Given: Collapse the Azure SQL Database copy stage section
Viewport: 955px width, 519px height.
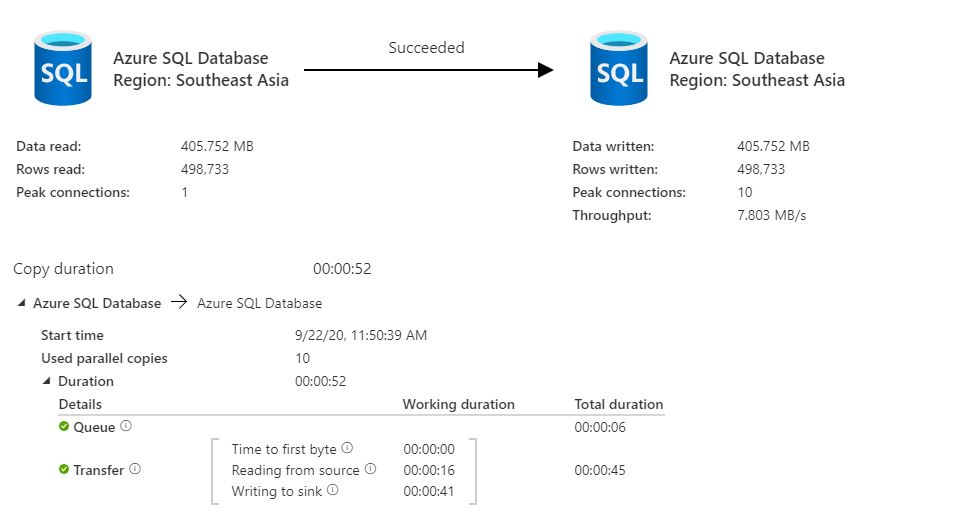Looking at the screenshot, I should 21,303.
